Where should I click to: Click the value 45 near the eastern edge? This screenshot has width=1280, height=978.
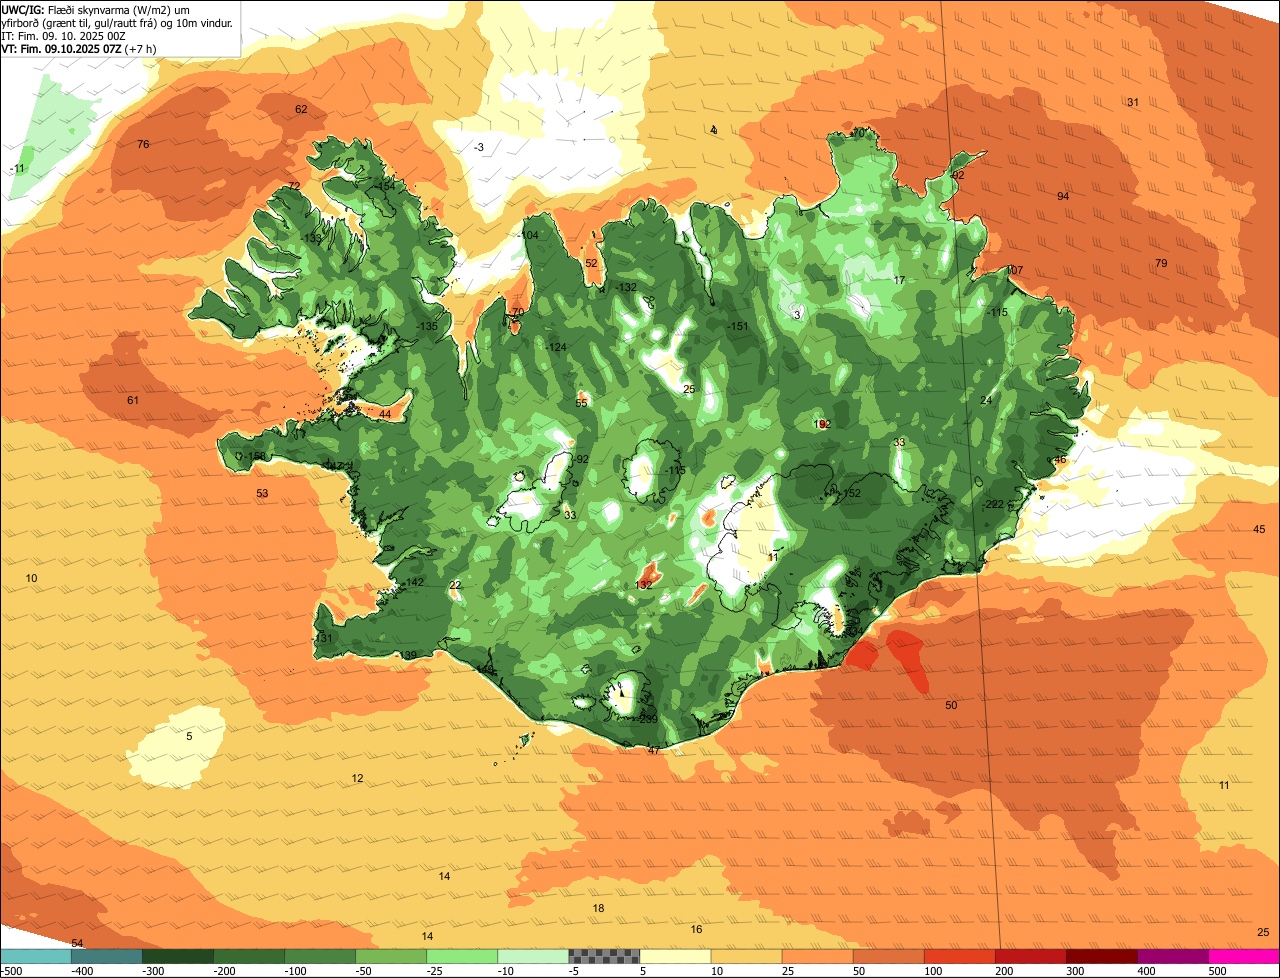[1259, 529]
